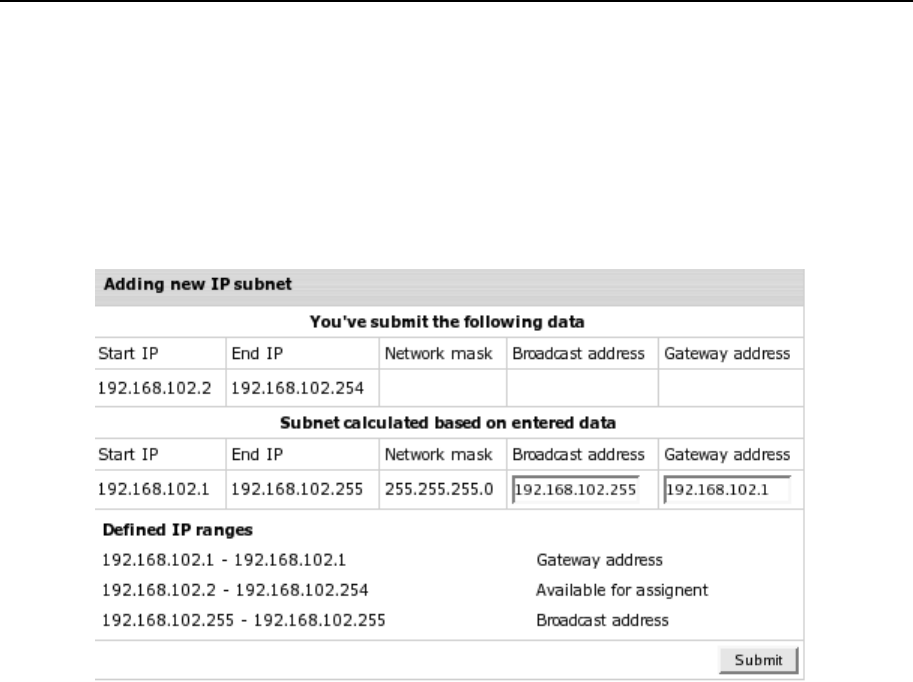Click the calculated Start IP cell 192.168.102.1
This screenshot has width=913, height=682.
[155, 491]
